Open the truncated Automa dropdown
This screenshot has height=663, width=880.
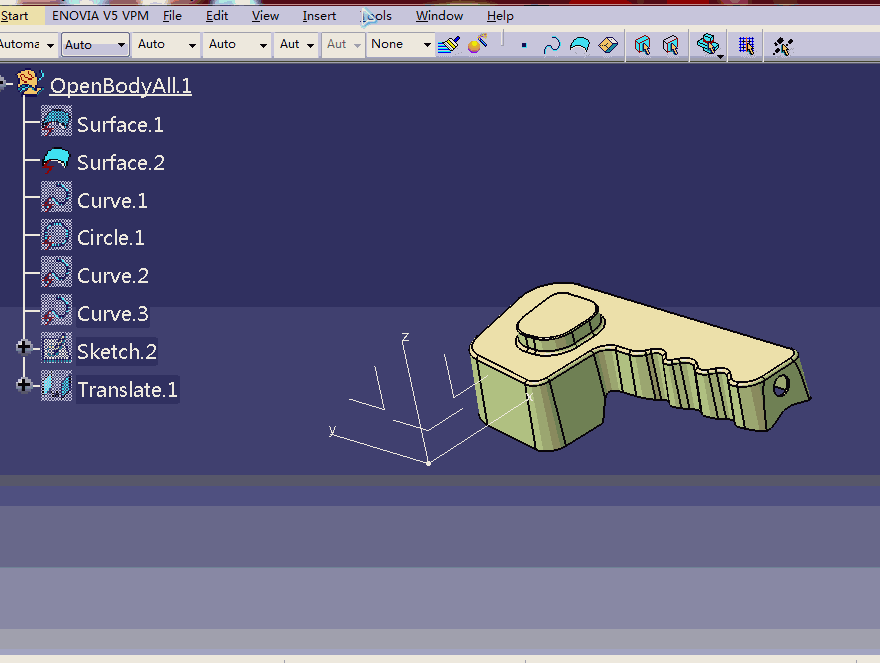pyautogui.click(x=50, y=45)
